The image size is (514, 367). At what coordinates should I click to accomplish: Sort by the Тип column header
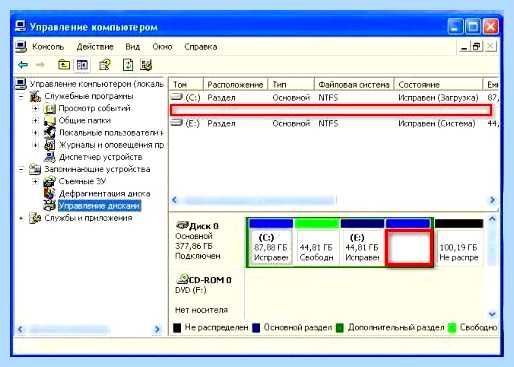point(291,85)
